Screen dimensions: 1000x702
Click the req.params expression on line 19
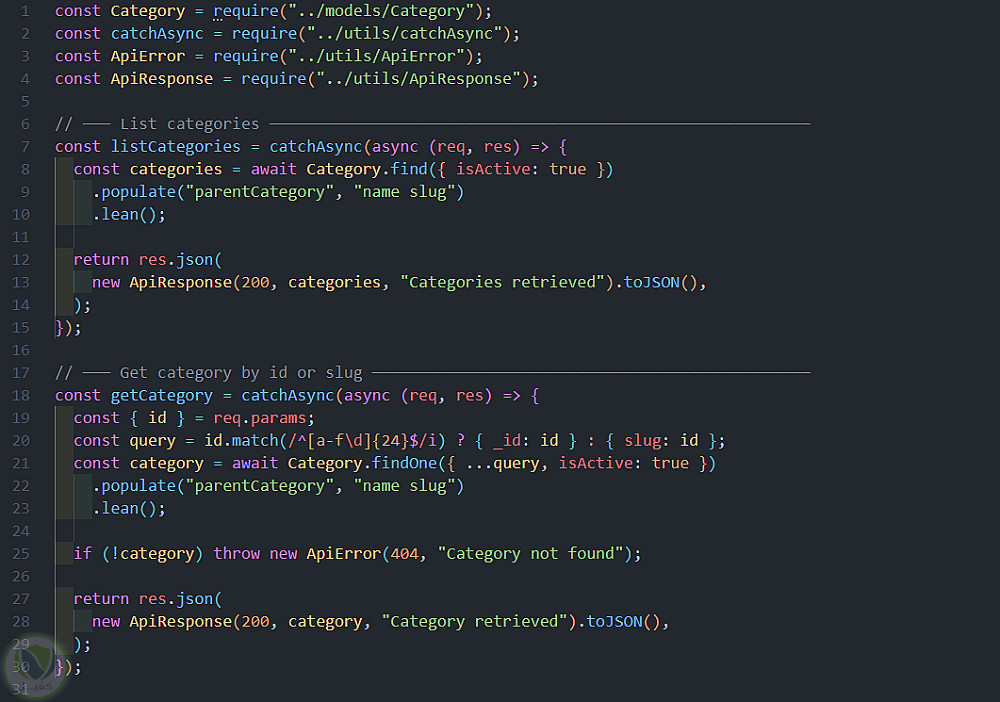[260, 418]
